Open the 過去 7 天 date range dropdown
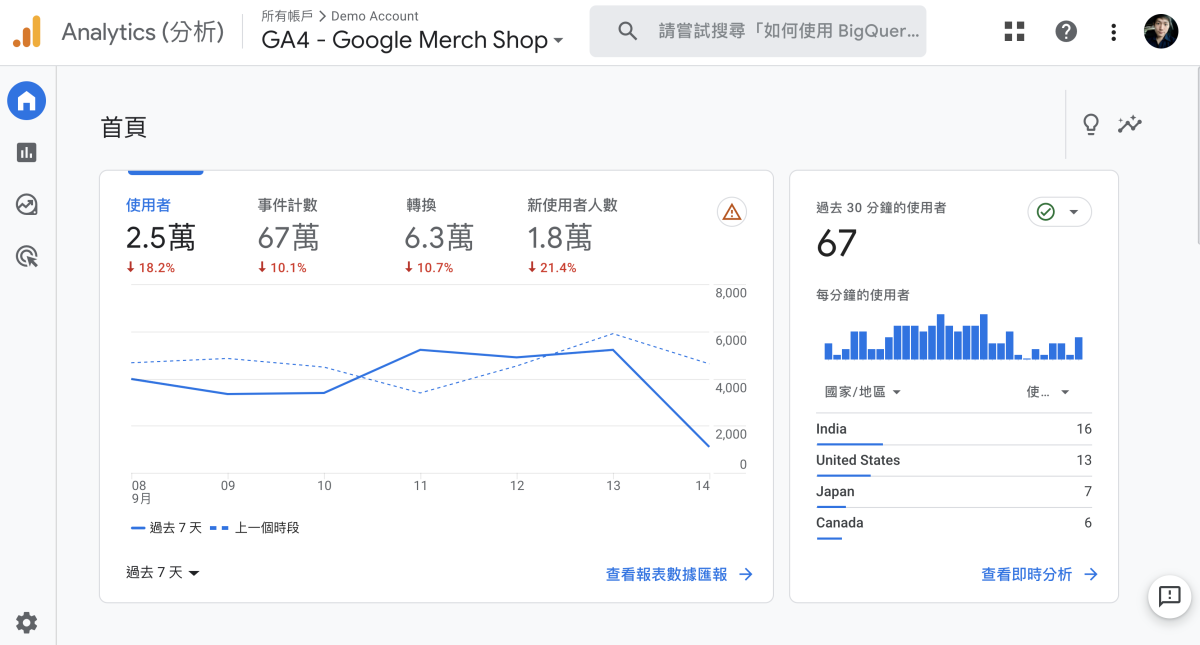The image size is (1200, 645). pos(163,573)
